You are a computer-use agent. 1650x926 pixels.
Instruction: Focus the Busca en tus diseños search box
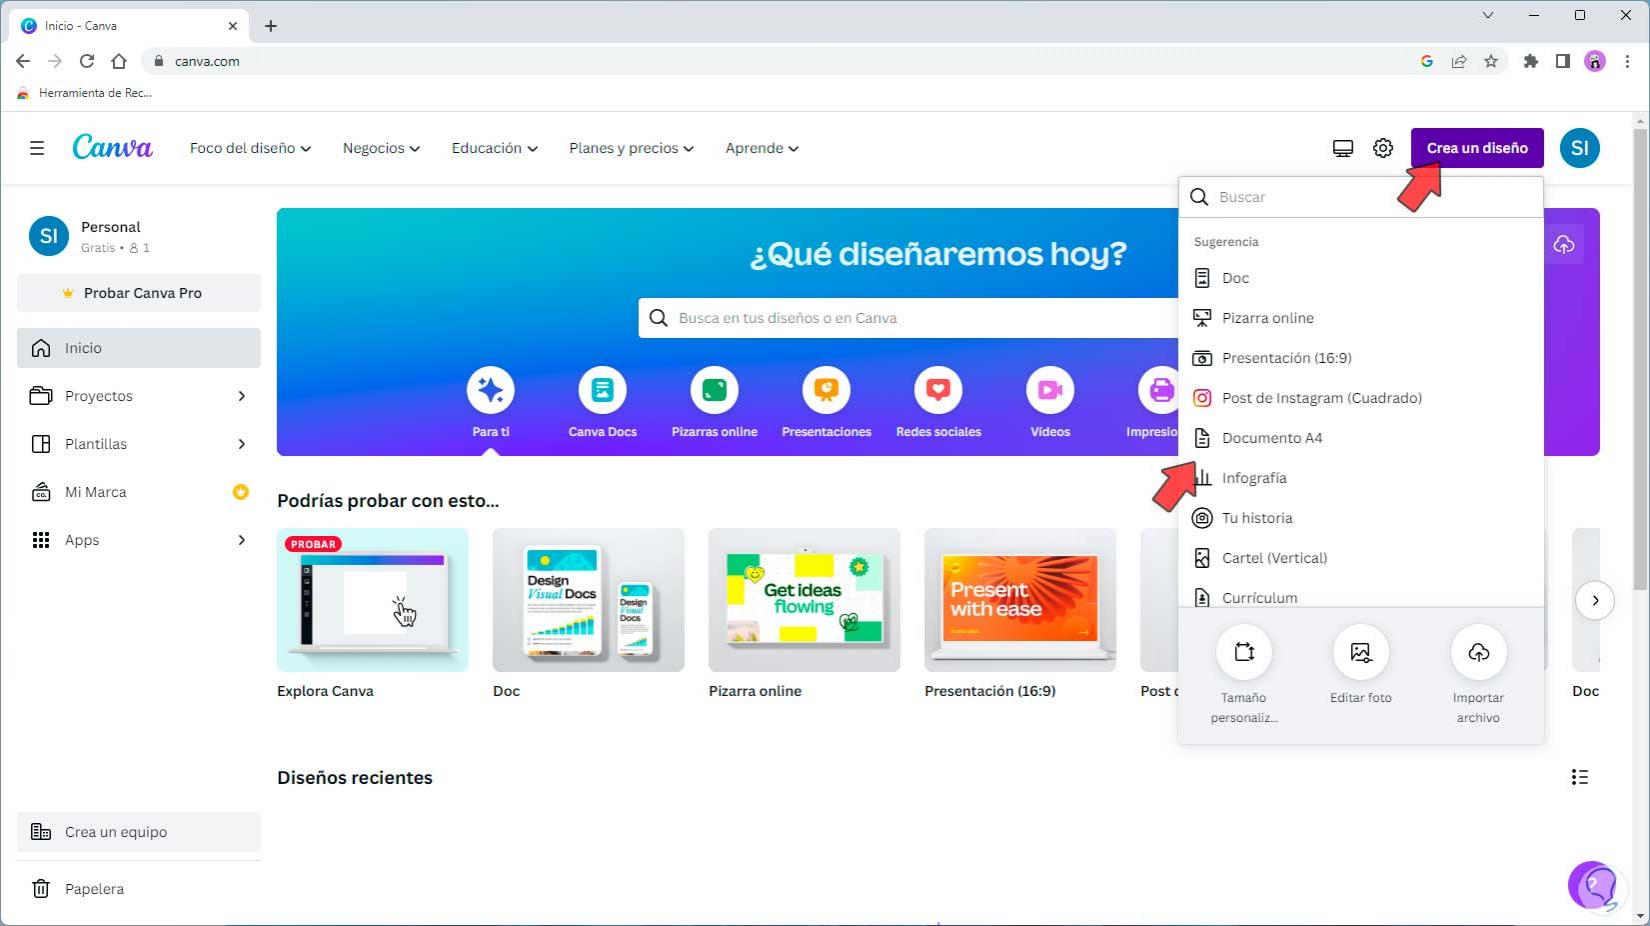click(x=908, y=318)
